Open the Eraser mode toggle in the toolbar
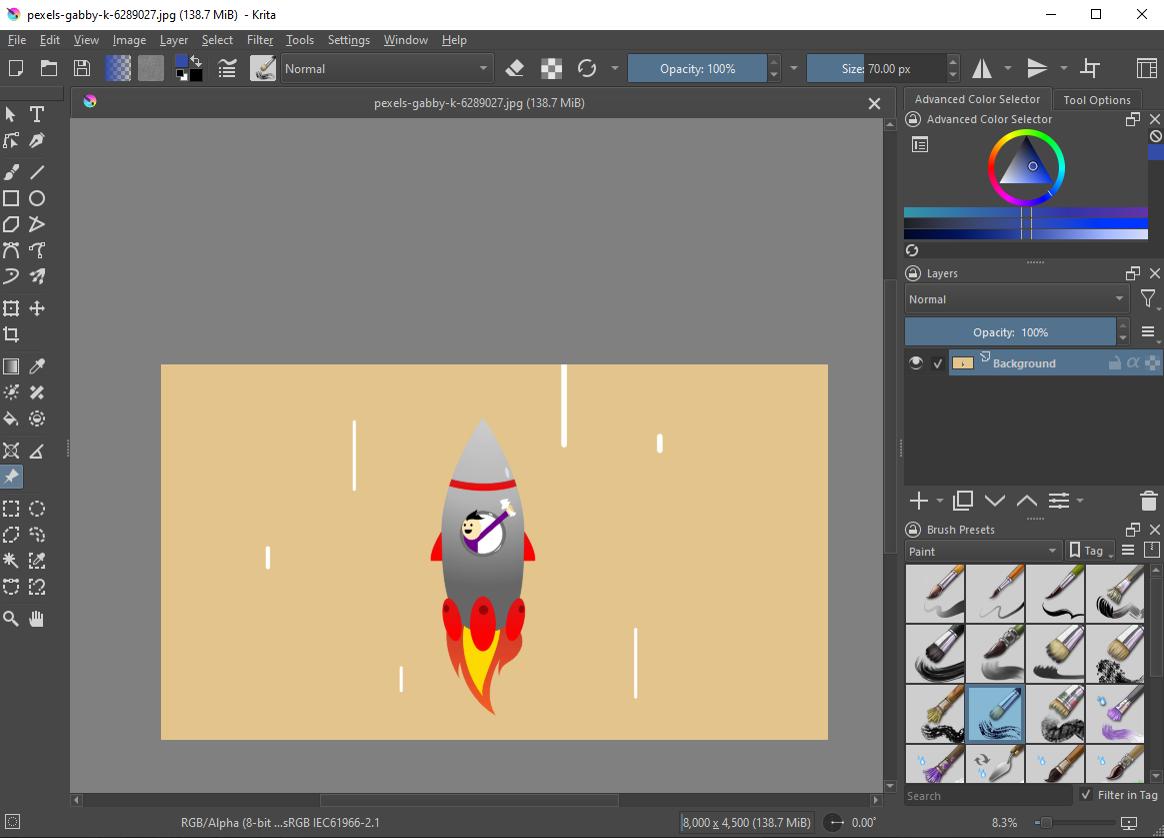This screenshot has height=838, width=1164. (x=515, y=68)
